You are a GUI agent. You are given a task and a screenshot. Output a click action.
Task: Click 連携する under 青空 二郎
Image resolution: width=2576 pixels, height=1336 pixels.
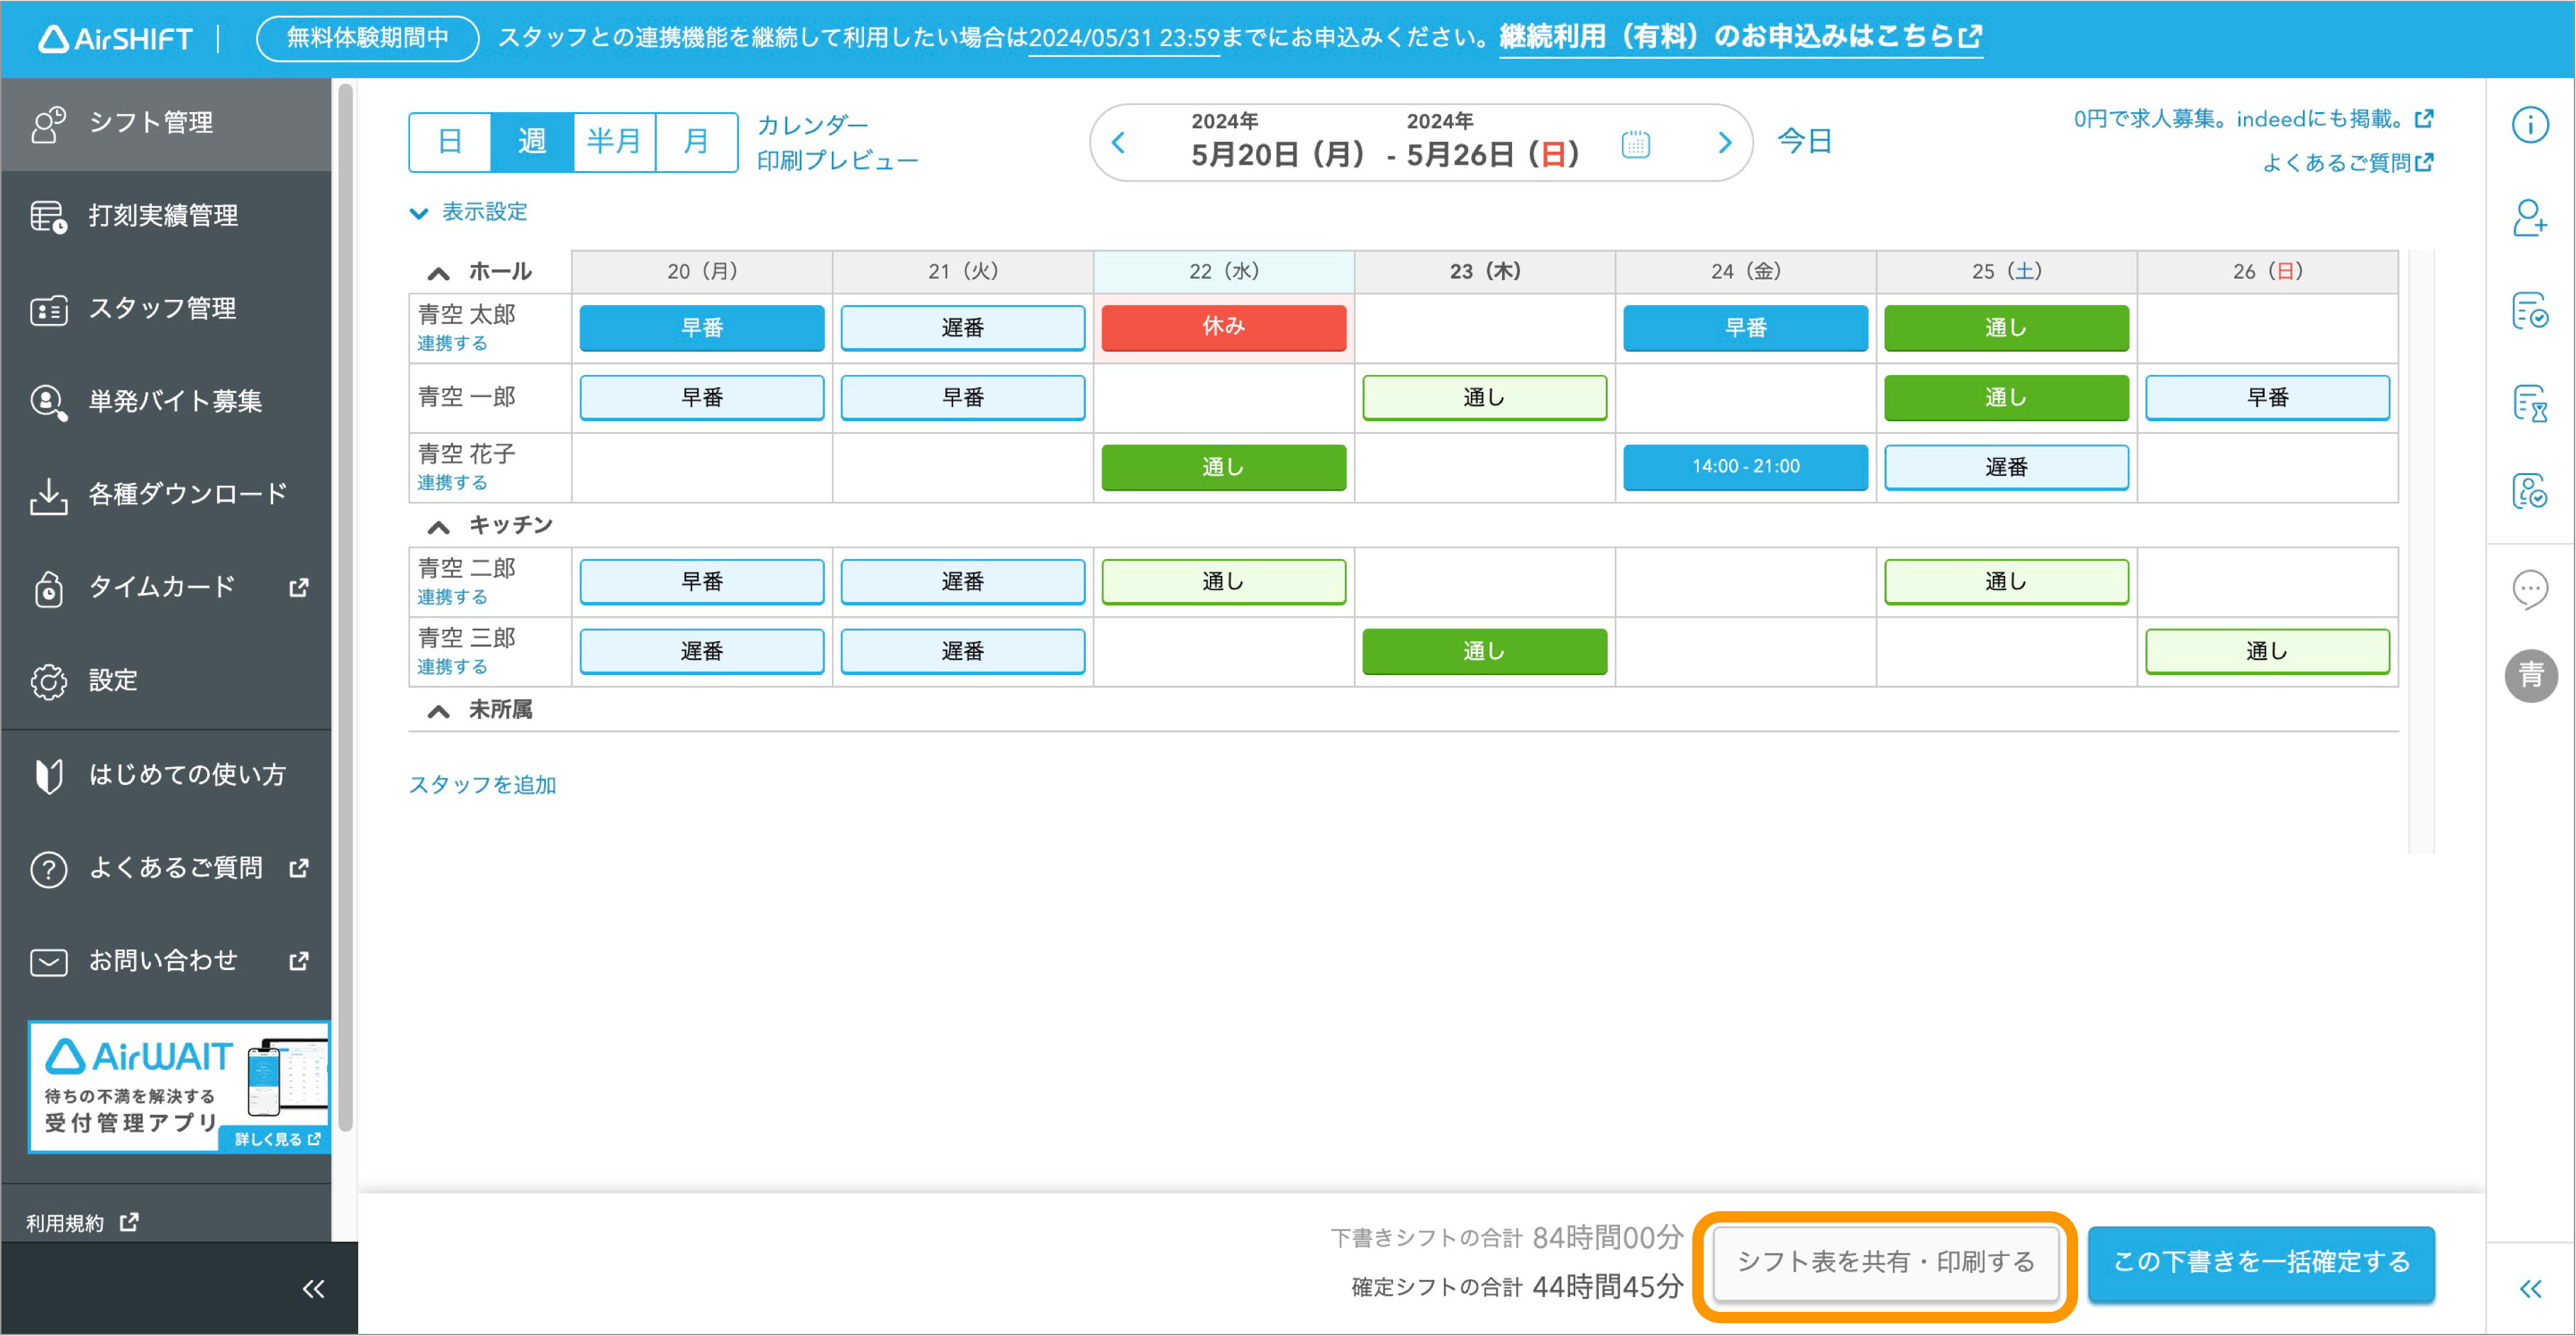click(452, 597)
